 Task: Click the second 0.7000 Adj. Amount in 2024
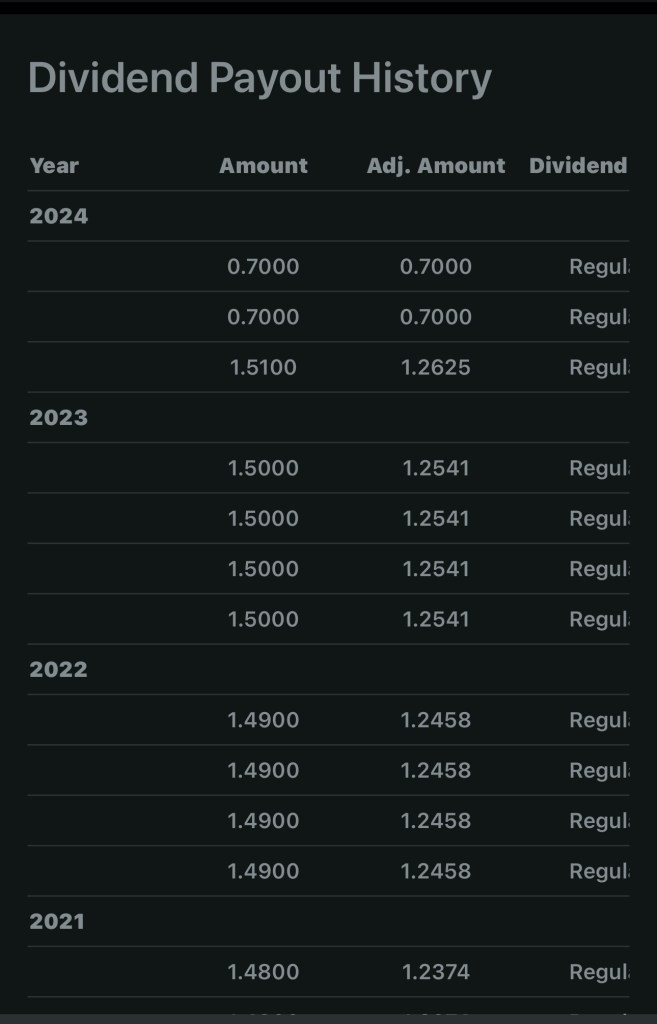click(436, 317)
